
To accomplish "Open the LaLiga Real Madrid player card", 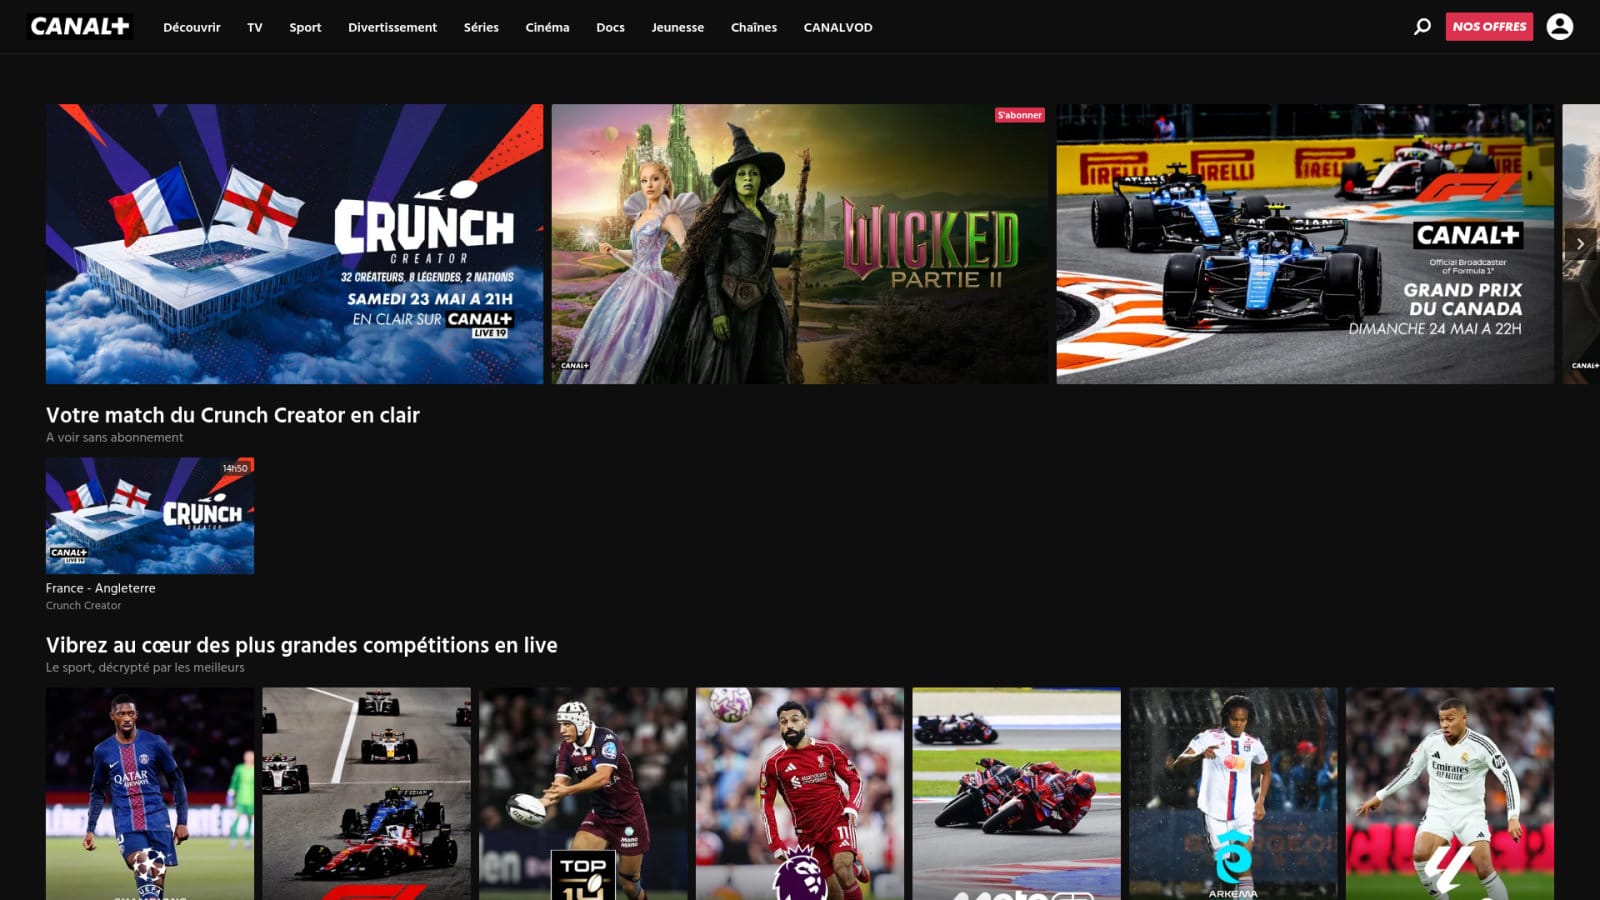I will 1450,793.
